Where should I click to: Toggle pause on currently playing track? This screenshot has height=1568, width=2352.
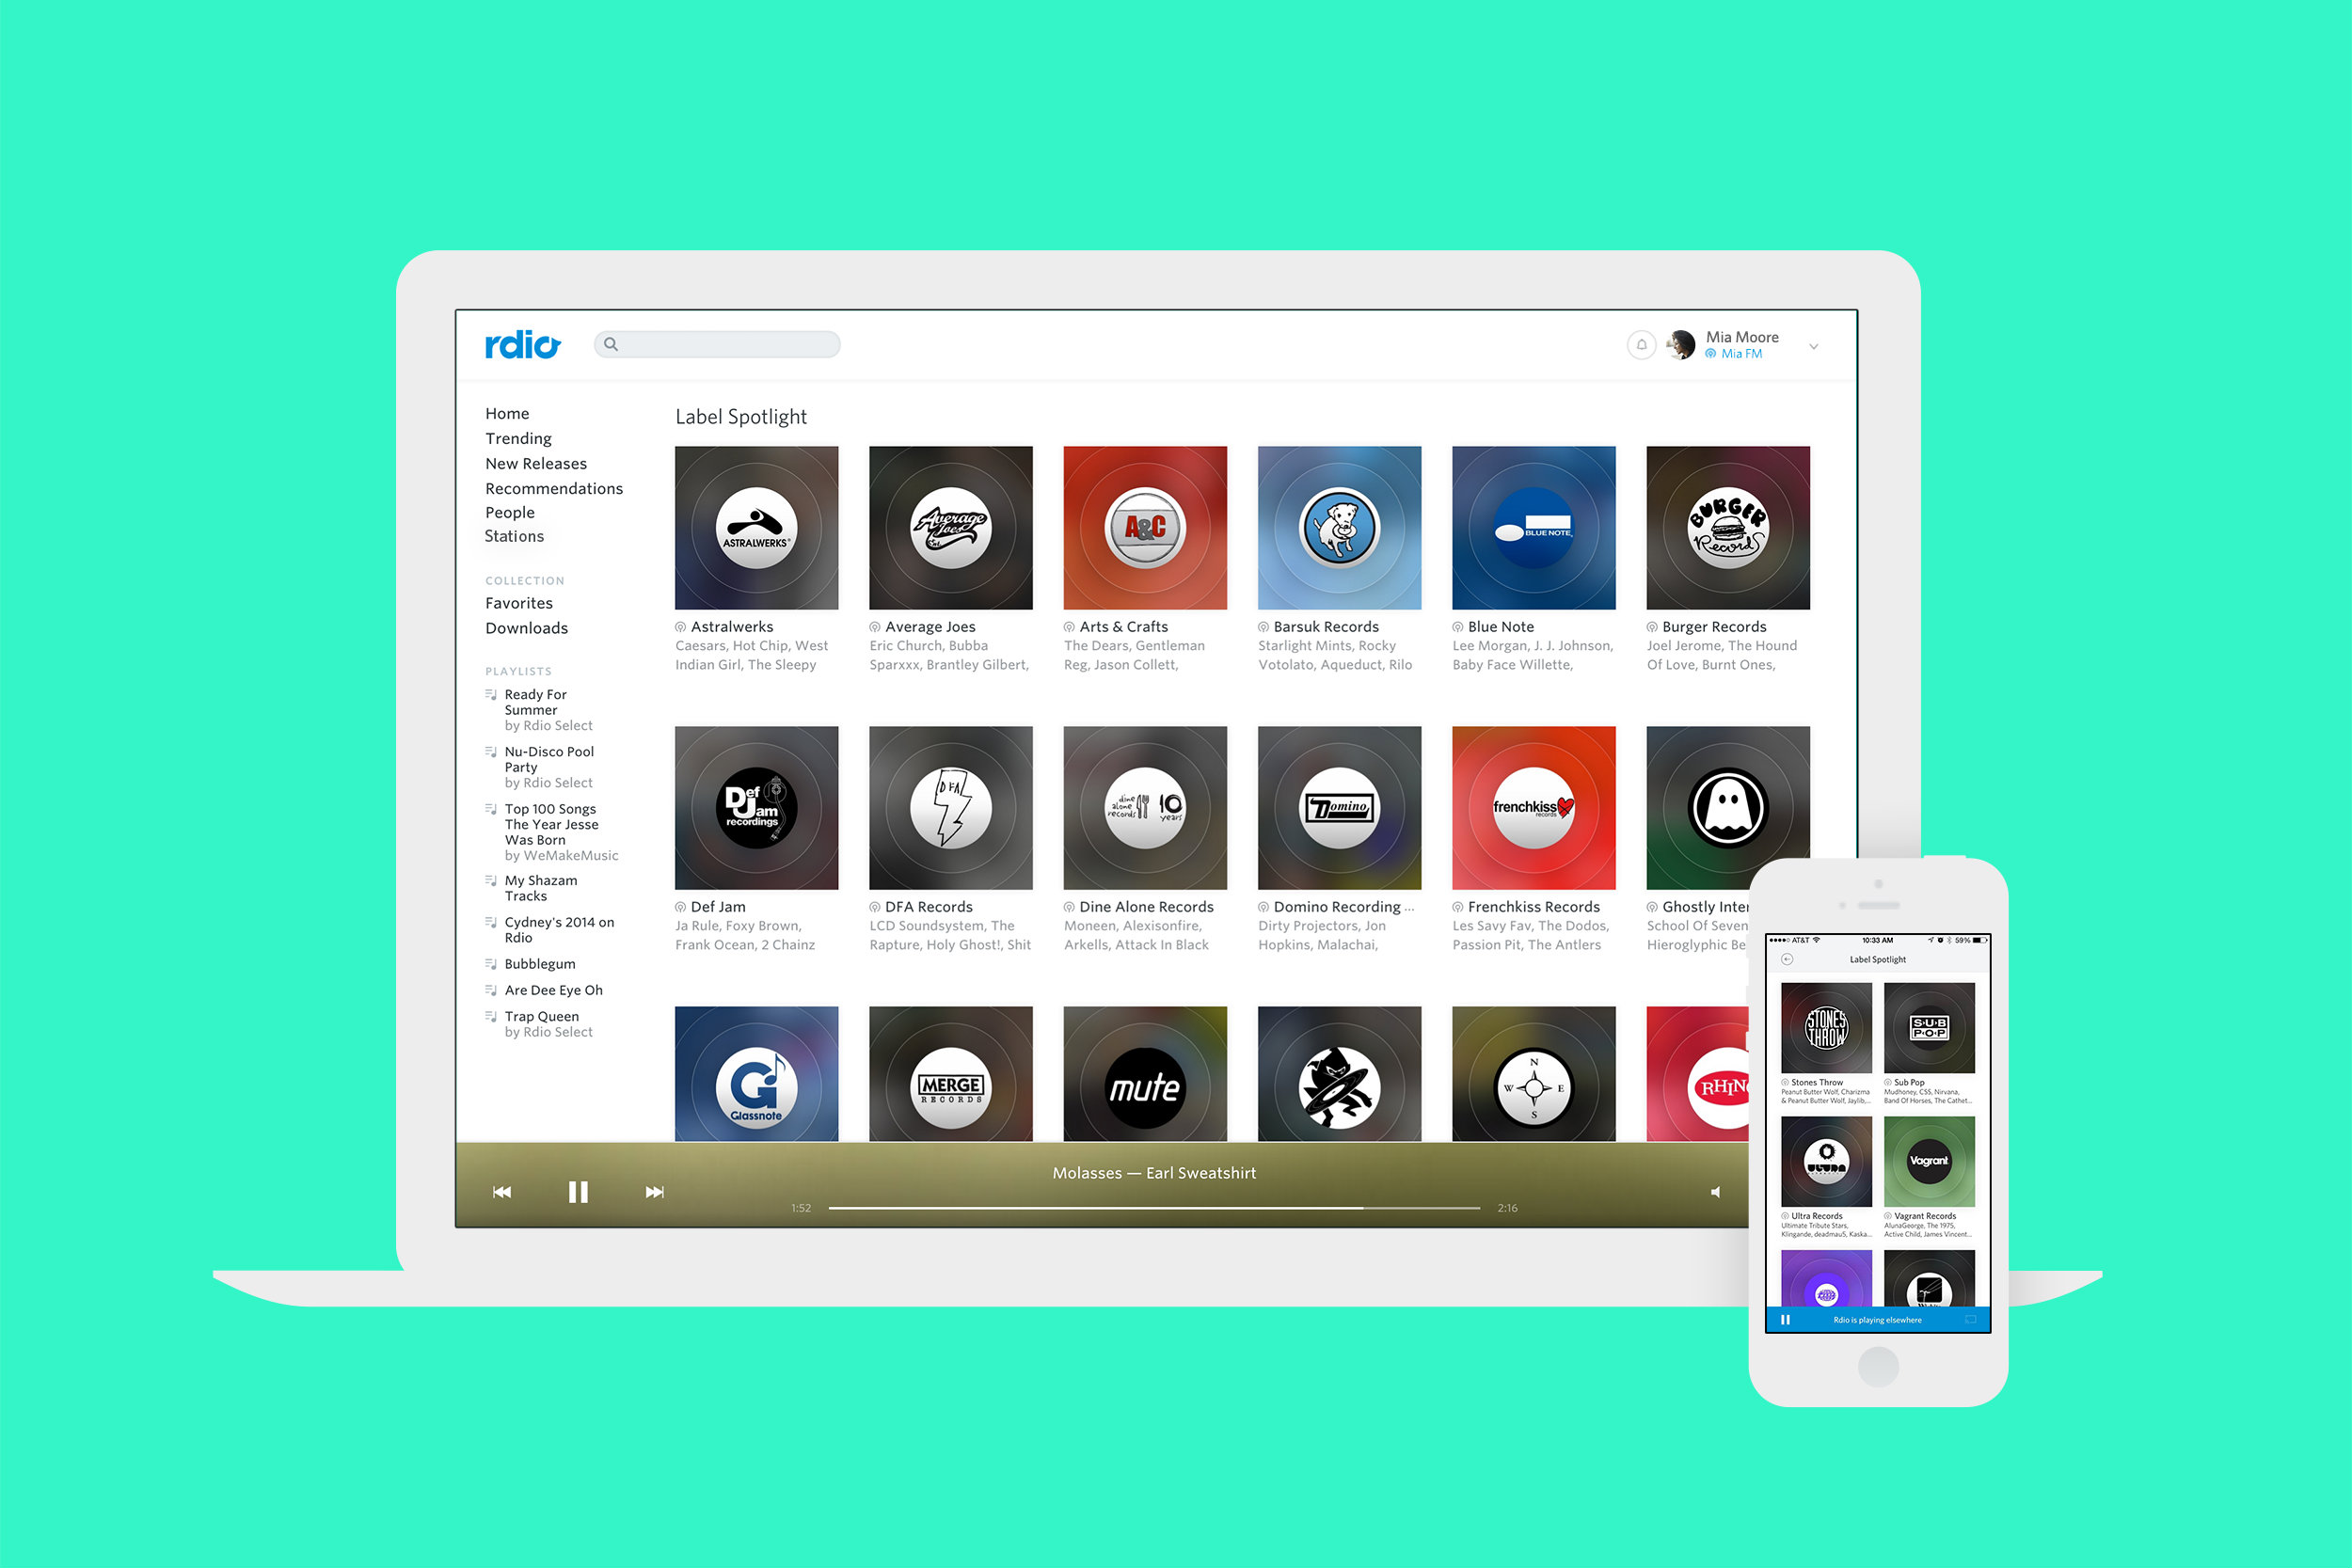[x=576, y=1194]
